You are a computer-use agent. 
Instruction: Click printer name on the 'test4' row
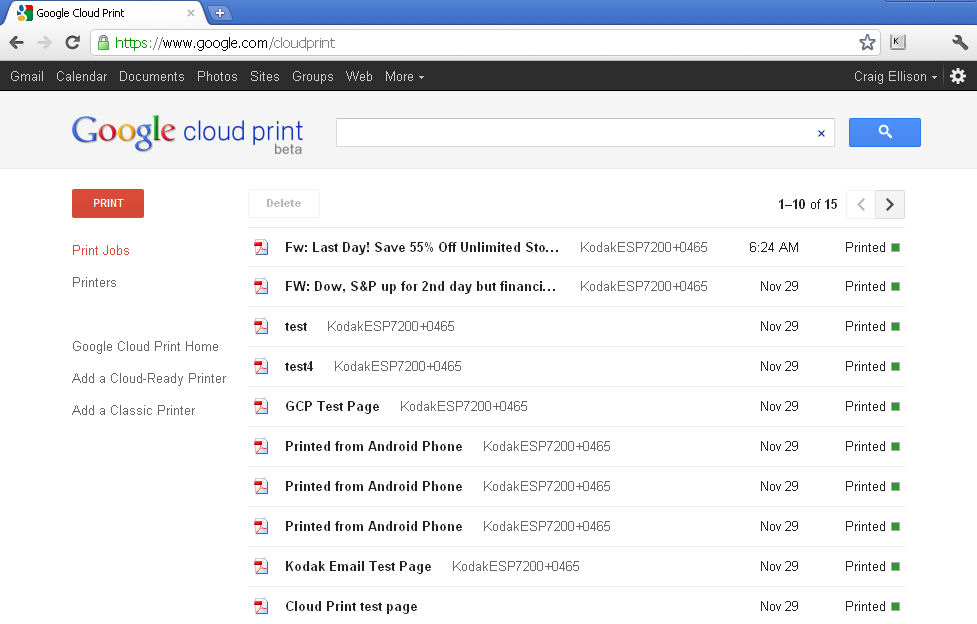click(x=398, y=367)
